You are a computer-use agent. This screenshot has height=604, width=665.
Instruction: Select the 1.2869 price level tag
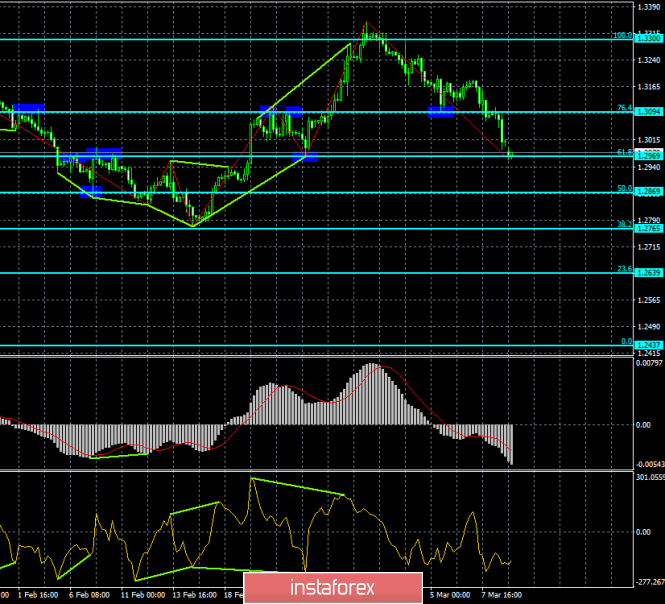[649, 192]
